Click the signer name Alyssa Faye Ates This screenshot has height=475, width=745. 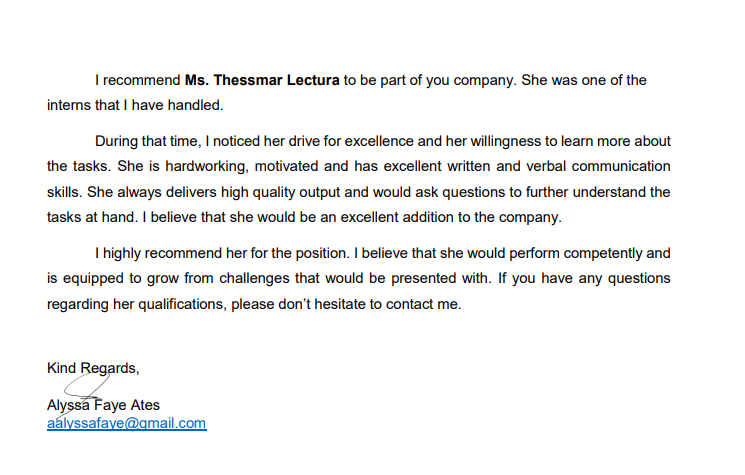[103, 405]
